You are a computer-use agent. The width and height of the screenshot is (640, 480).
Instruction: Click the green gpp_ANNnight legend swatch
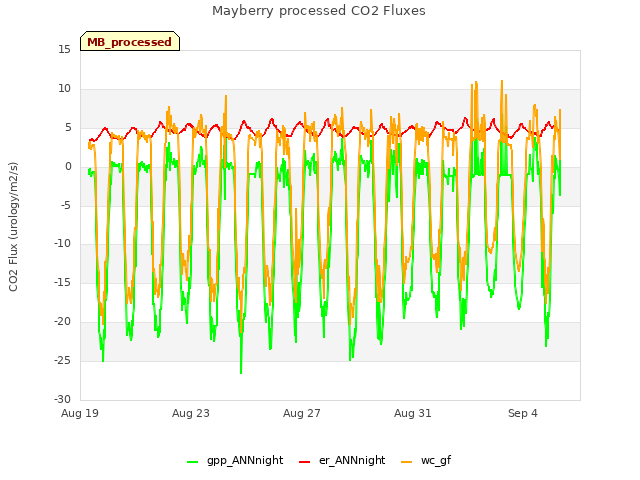192,462
